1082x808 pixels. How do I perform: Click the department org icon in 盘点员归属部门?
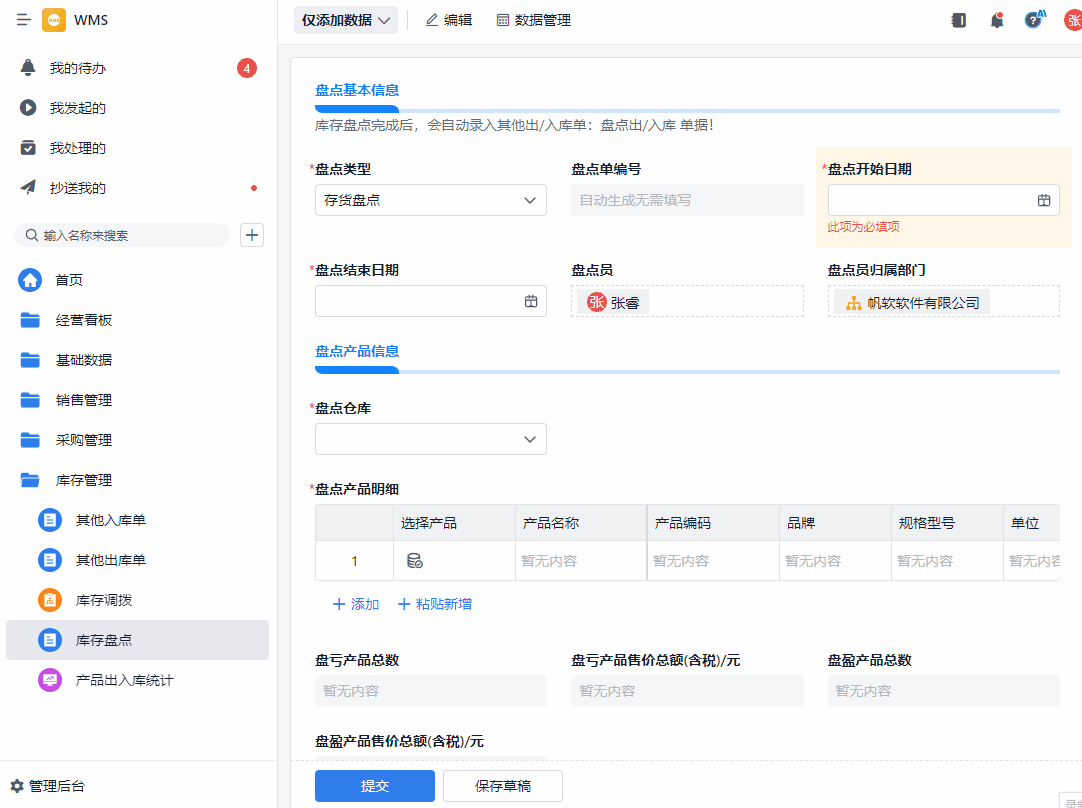coord(854,303)
